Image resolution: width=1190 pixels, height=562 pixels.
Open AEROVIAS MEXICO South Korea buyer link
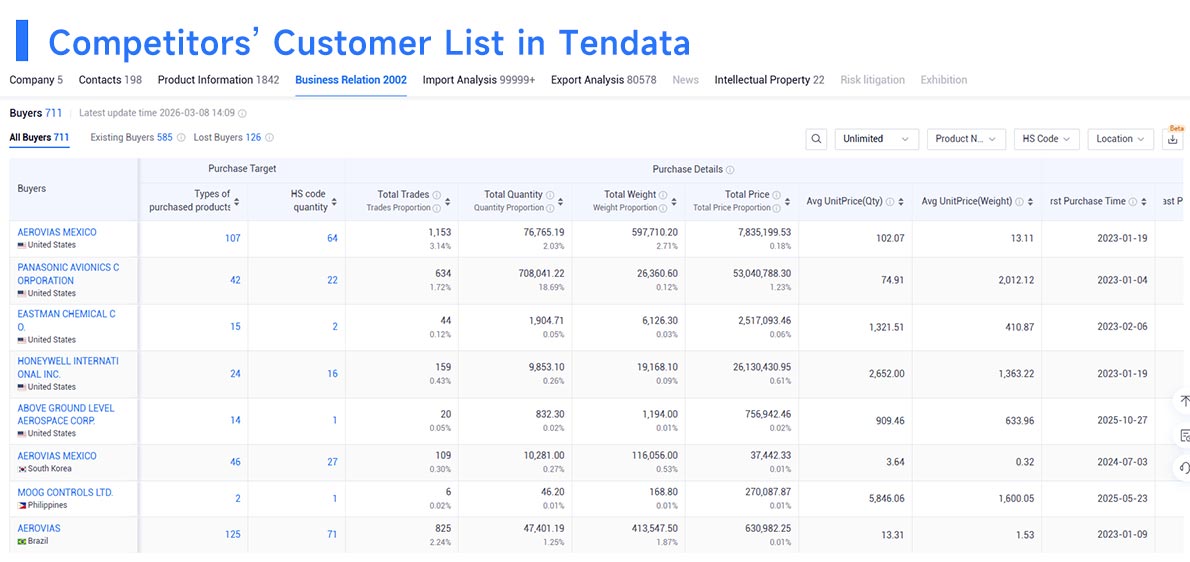(x=57, y=456)
